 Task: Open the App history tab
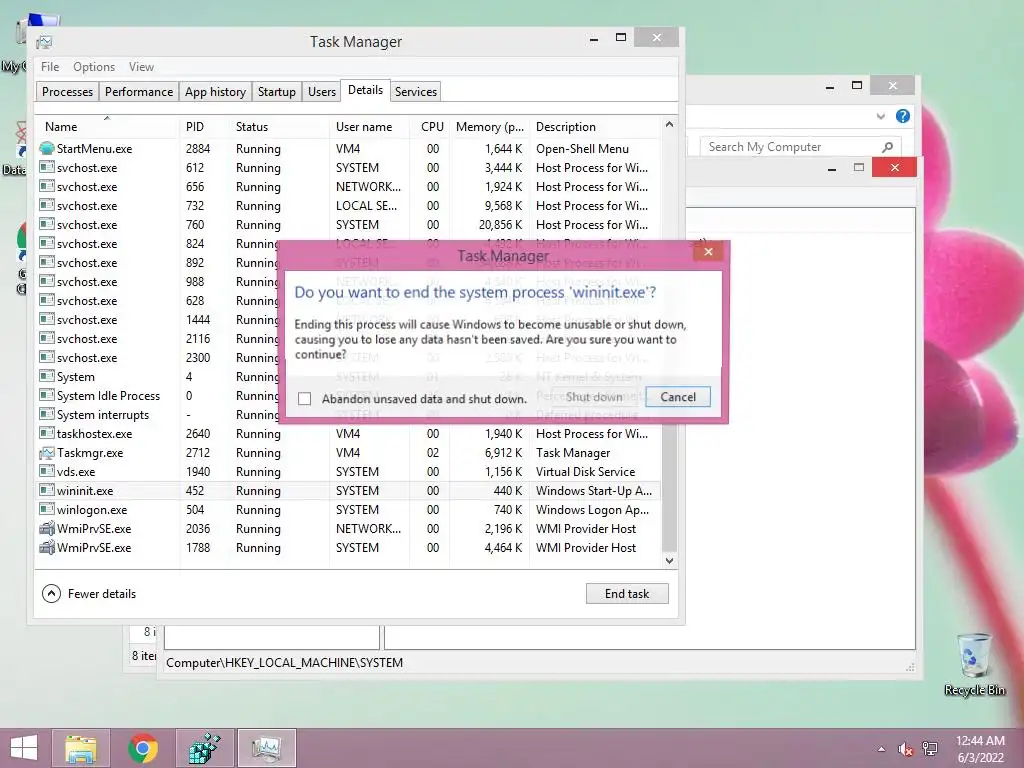click(x=215, y=91)
